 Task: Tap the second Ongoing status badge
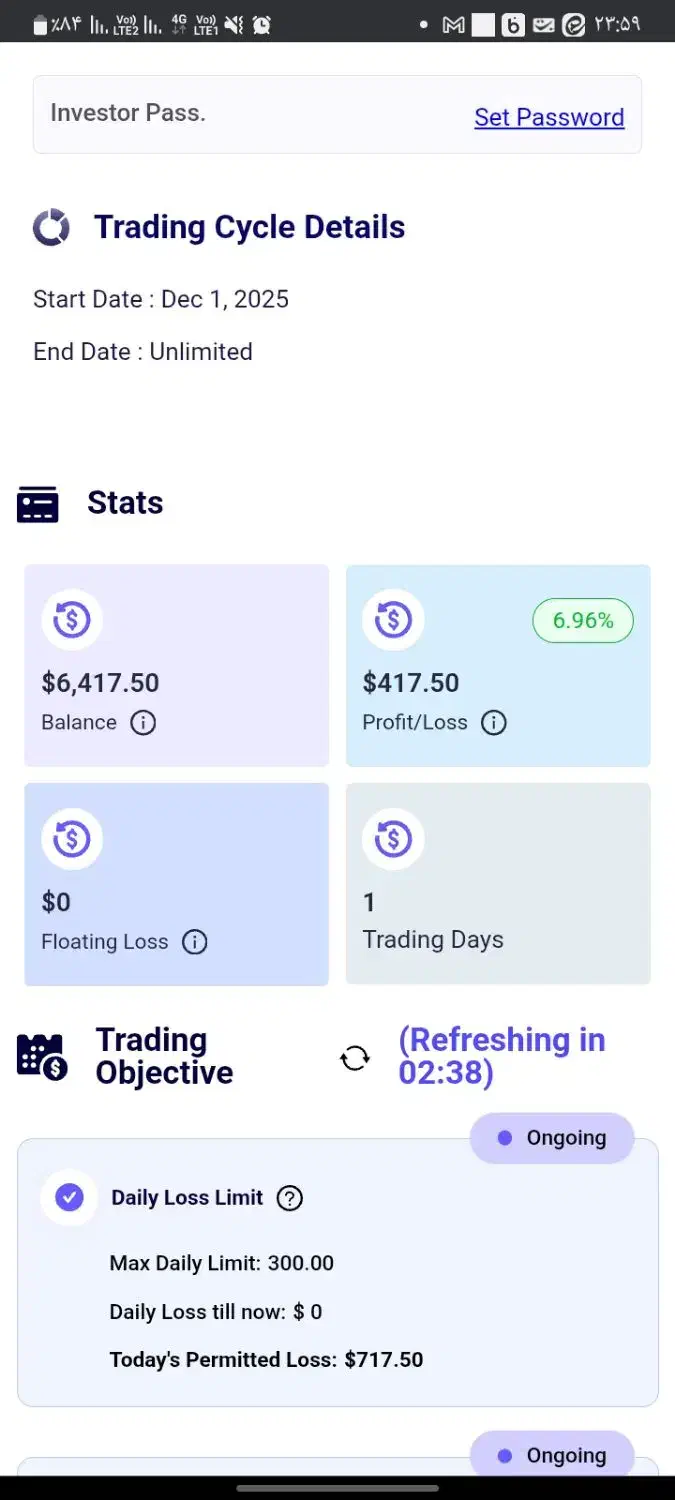(552, 1455)
